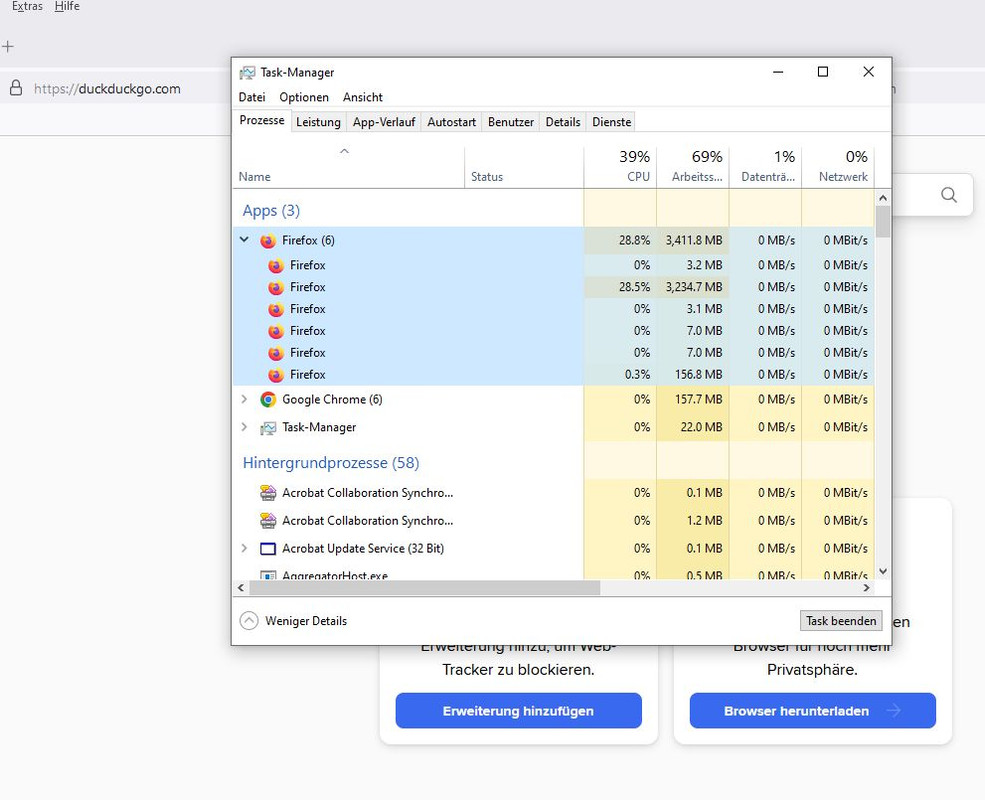Click the duckduckgo.com address bar
Screen dimensions: 985x800
[x=107, y=89]
